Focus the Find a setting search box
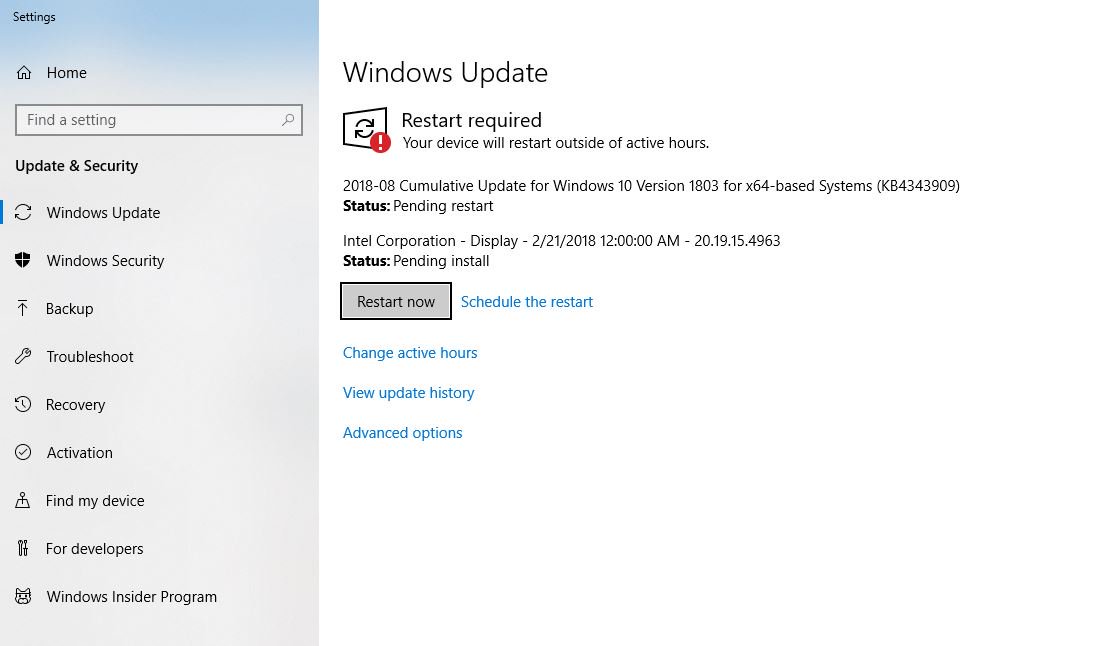Image resolution: width=1102 pixels, height=646 pixels. [x=159, y=119]
